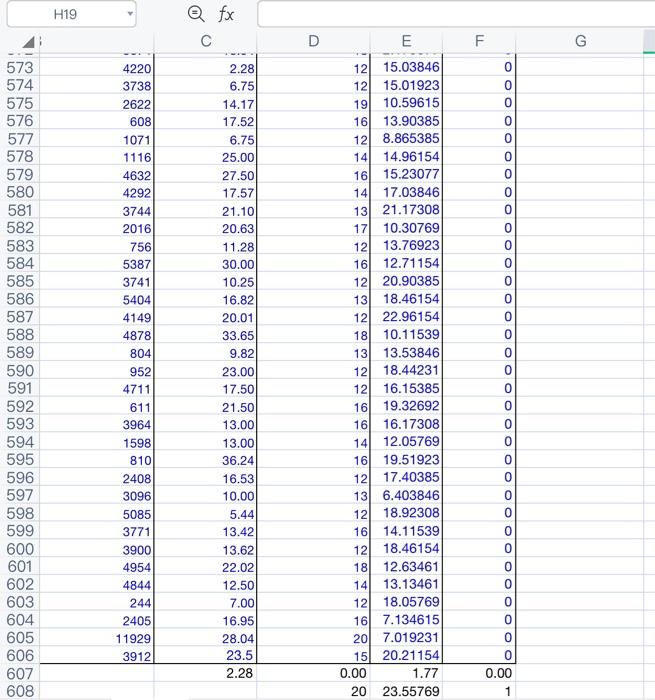This screenshot has width=655, height=700.
Task: Click cell with 23.5 in row 606
Action: coord(205,655)
